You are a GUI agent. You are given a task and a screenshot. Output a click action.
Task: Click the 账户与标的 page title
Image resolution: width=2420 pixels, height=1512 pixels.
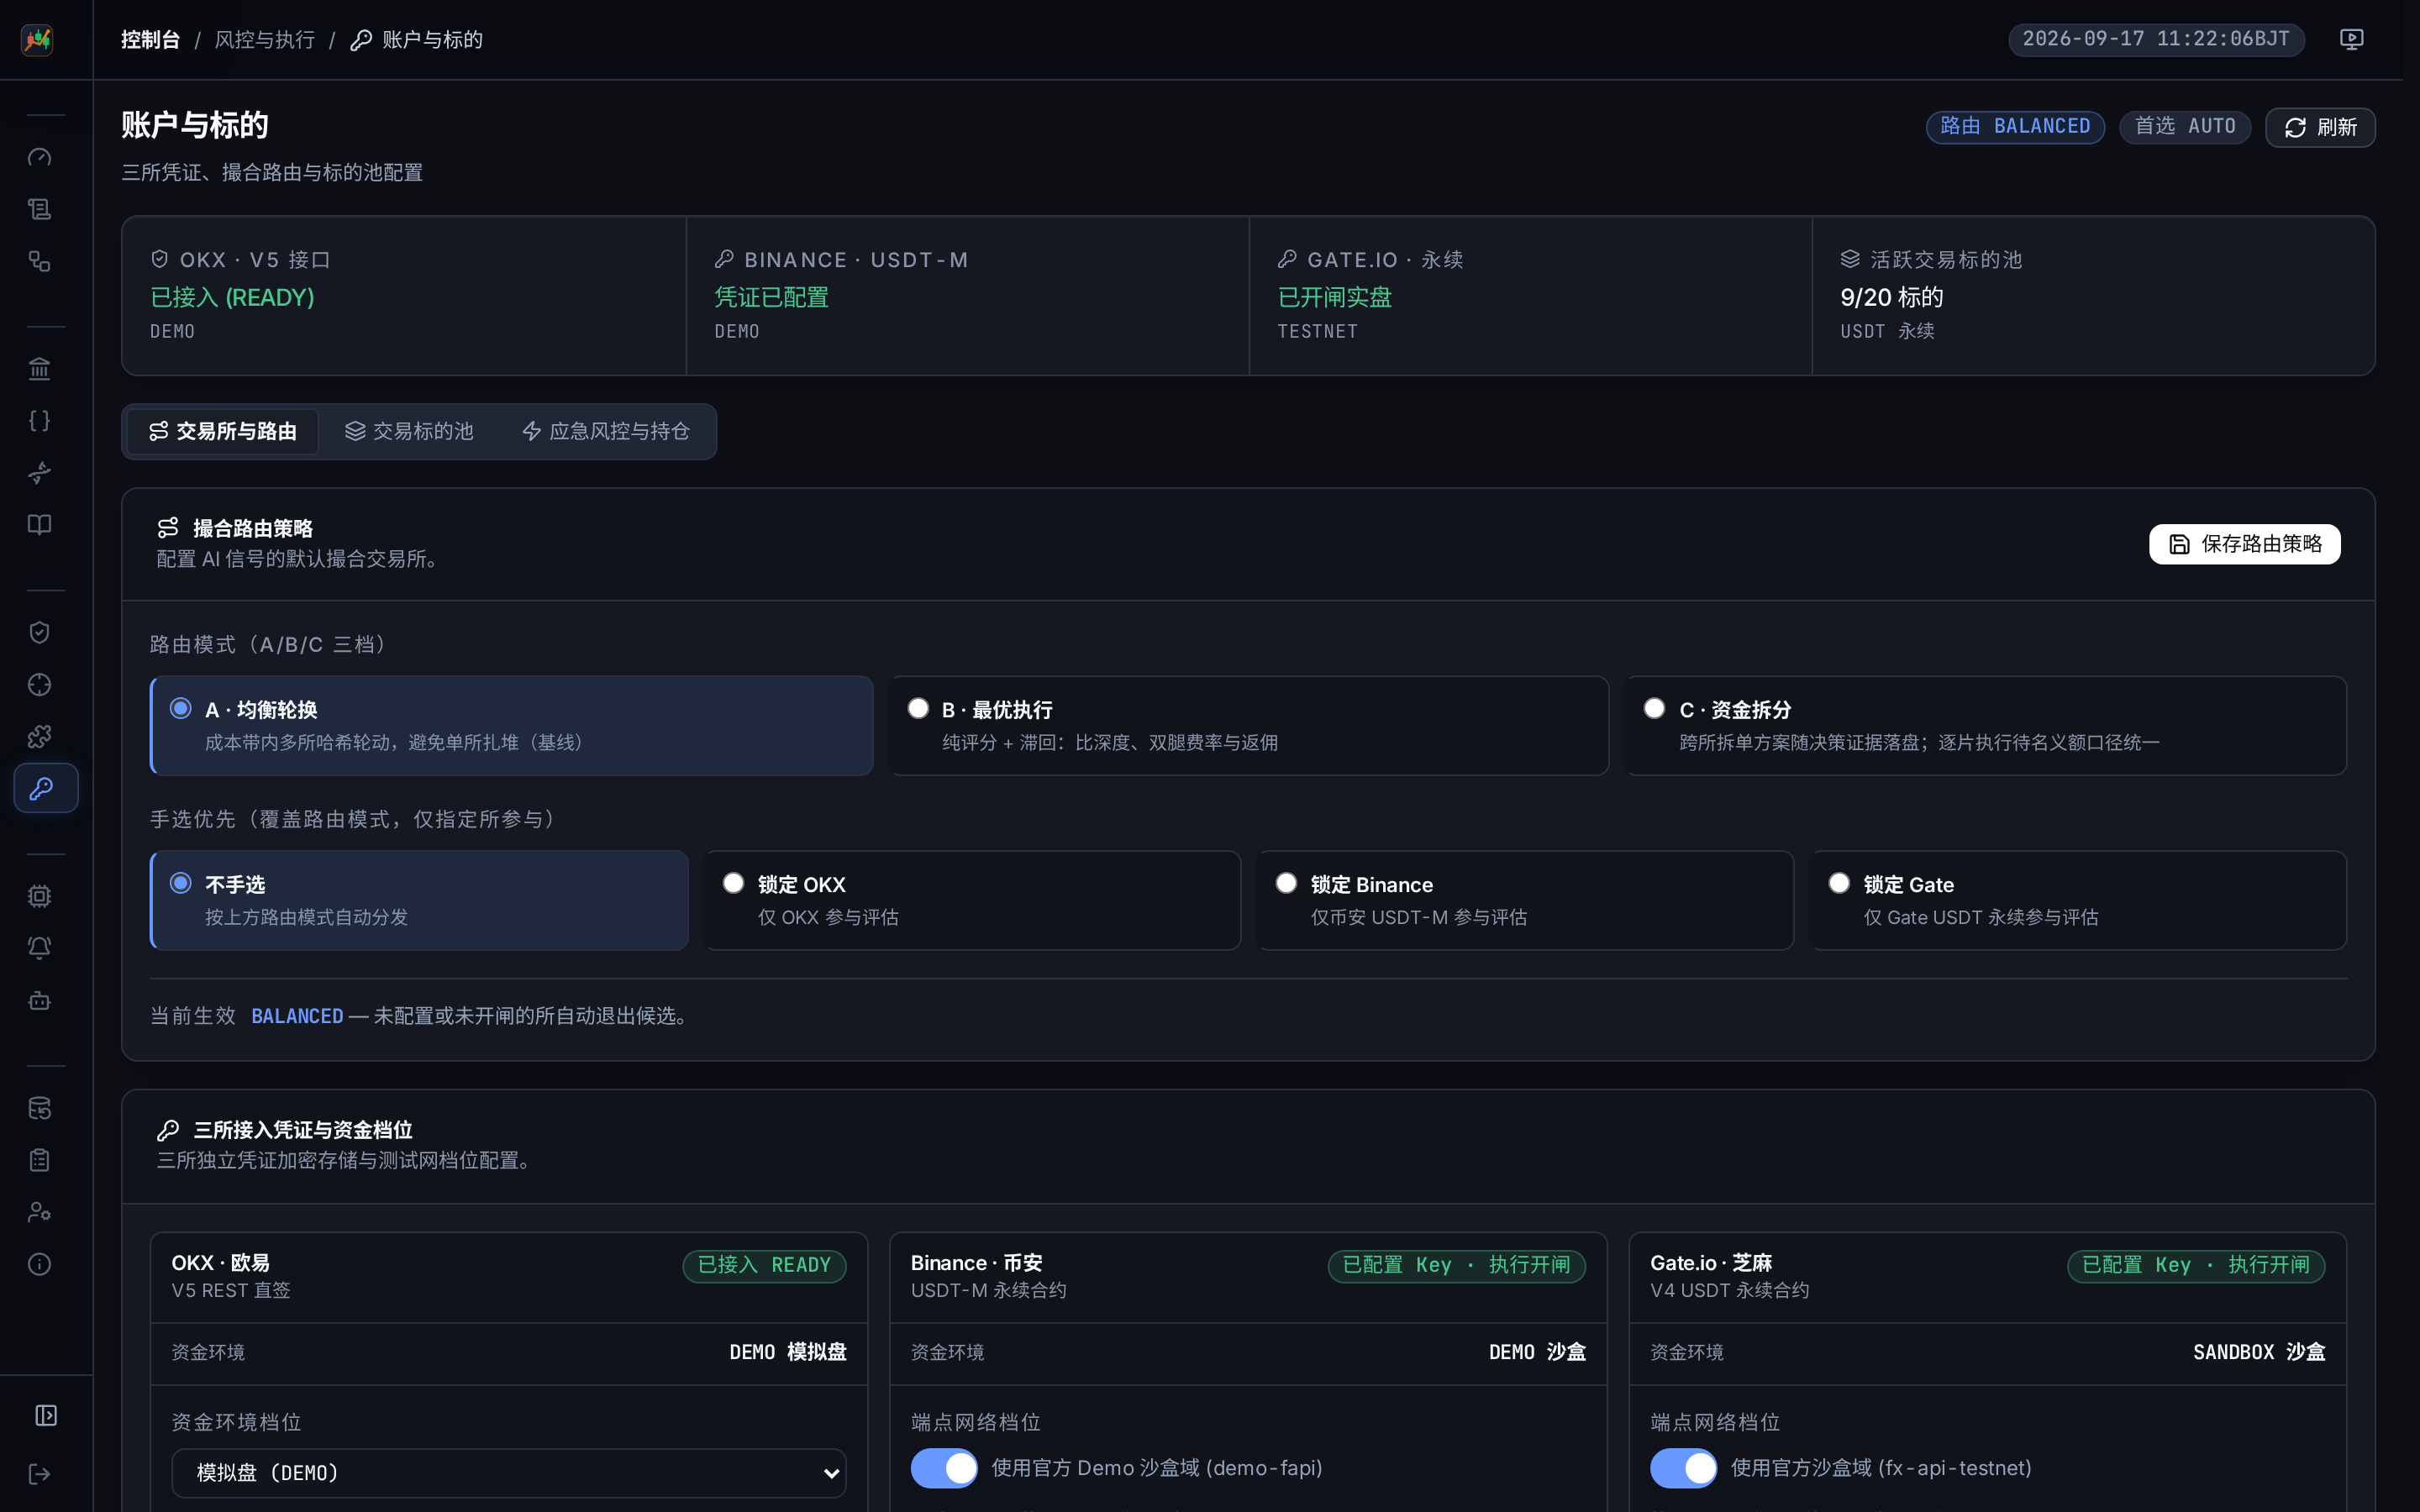pyautogui.click(x=195, y=125)
